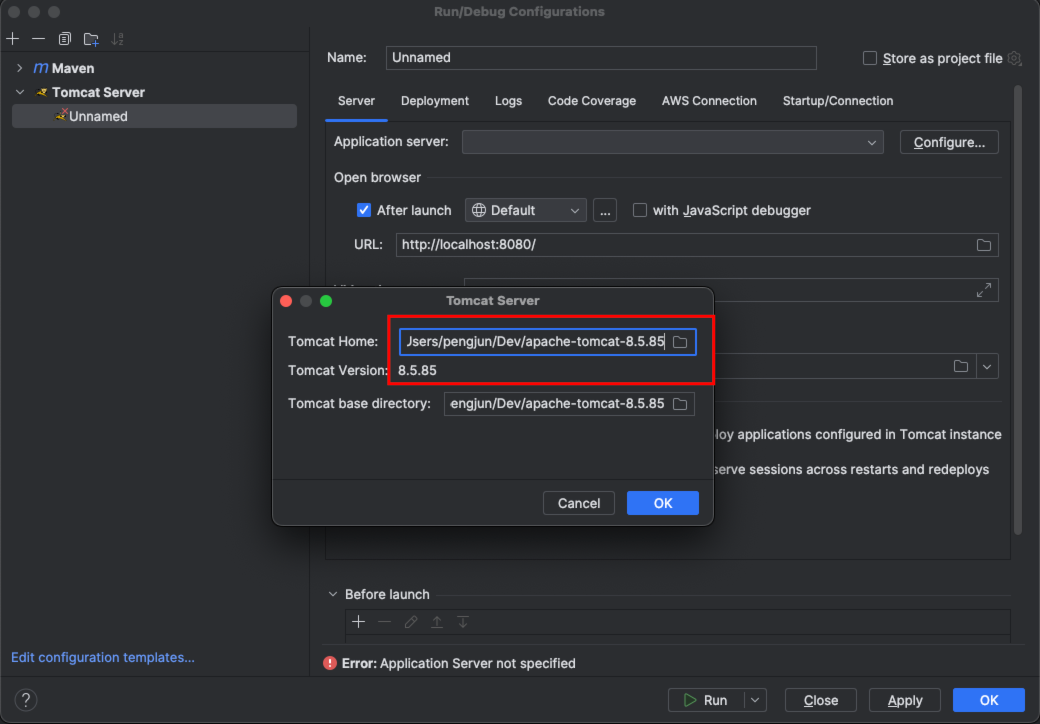The image size is (1040, 724).
Task: Click the red error icon
Action: (x=330, y=663)
